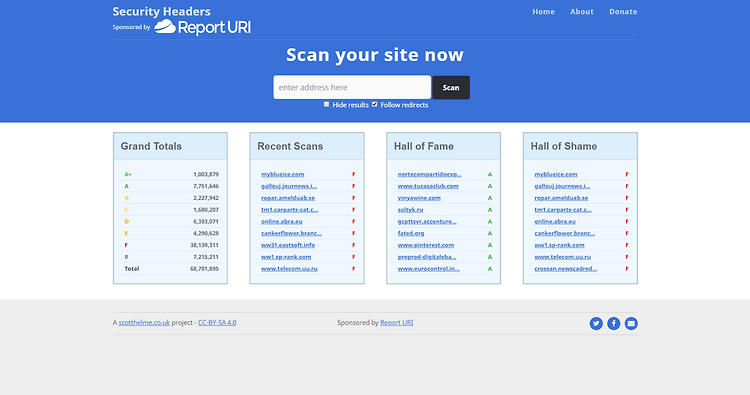Screen dimensions: 750x395
Task: Focus the enter address here field
Action: tap(352, 88)
